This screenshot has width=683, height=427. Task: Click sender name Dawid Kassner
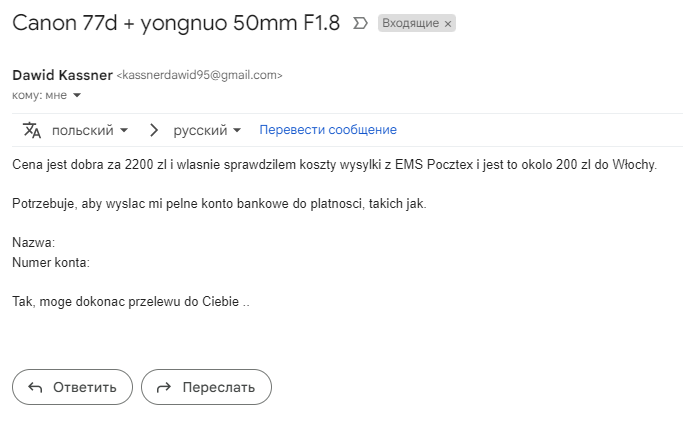62,75
